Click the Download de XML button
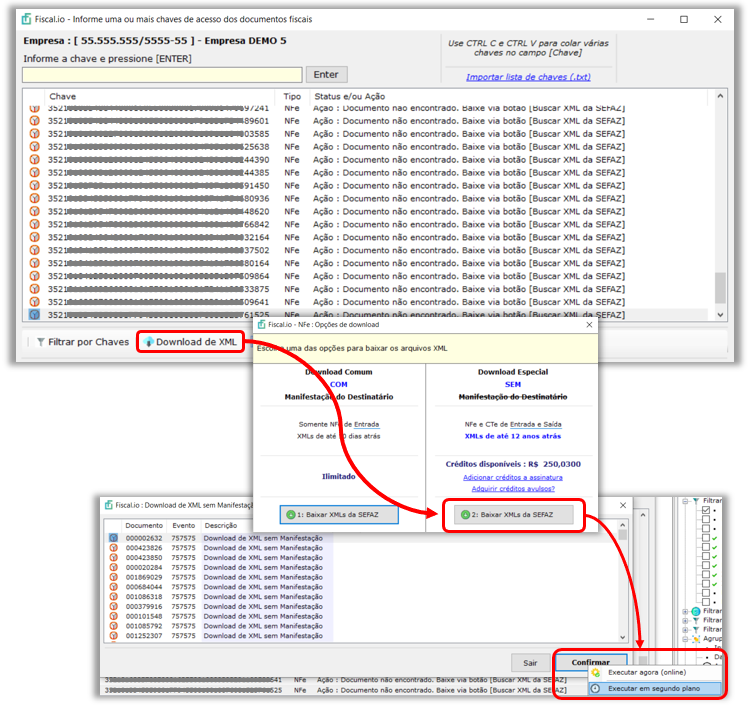 point(191,342)
